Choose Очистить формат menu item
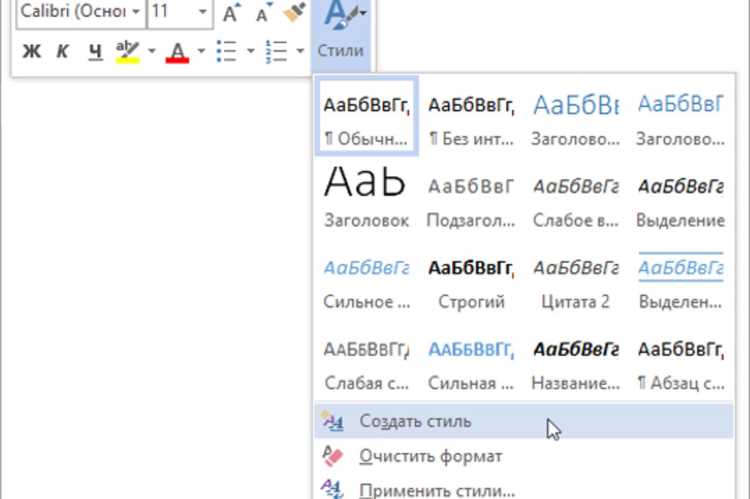 [x=524, y=456]
